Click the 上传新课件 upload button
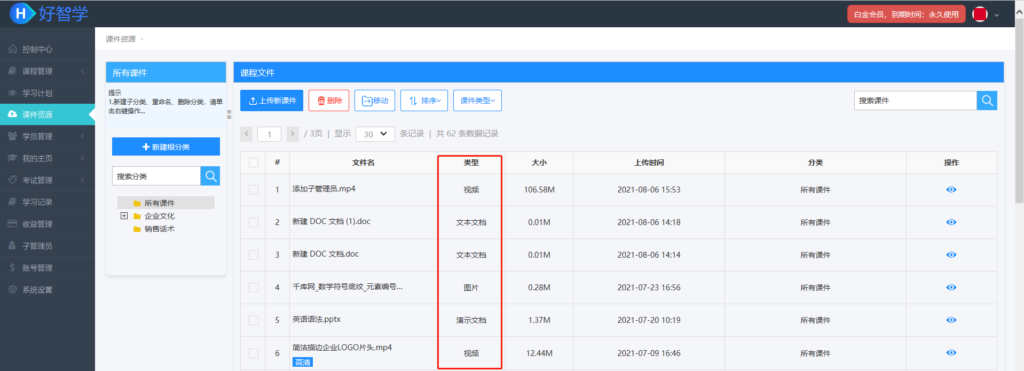 [x=272, y=101]
